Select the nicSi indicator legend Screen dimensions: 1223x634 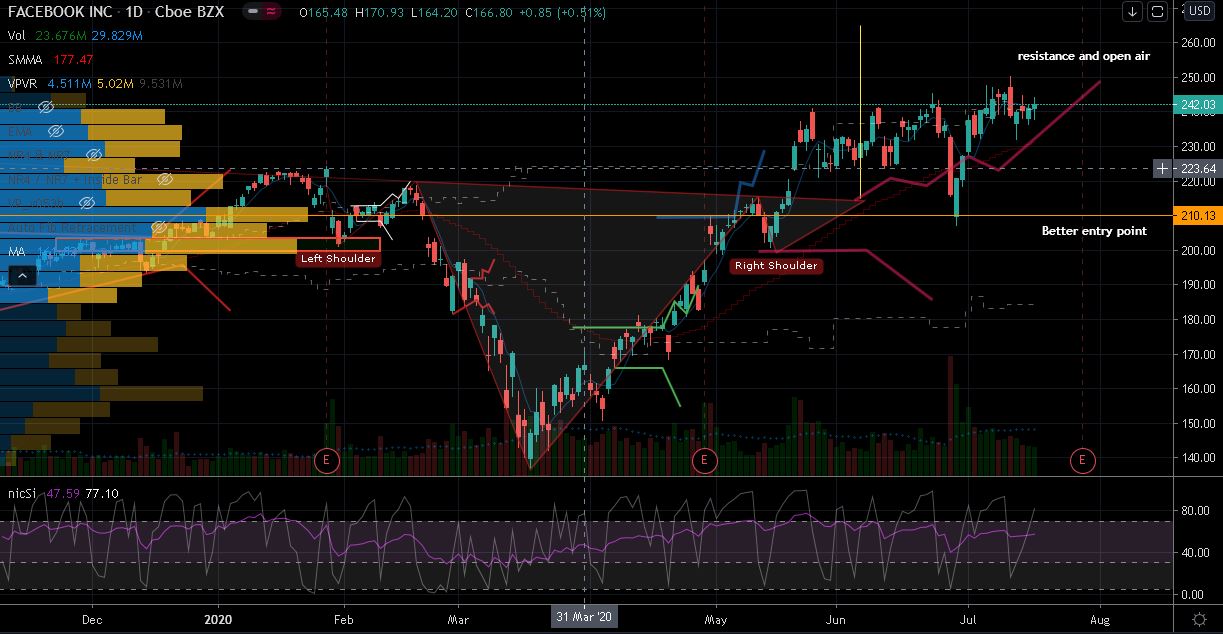click(21, 493)
